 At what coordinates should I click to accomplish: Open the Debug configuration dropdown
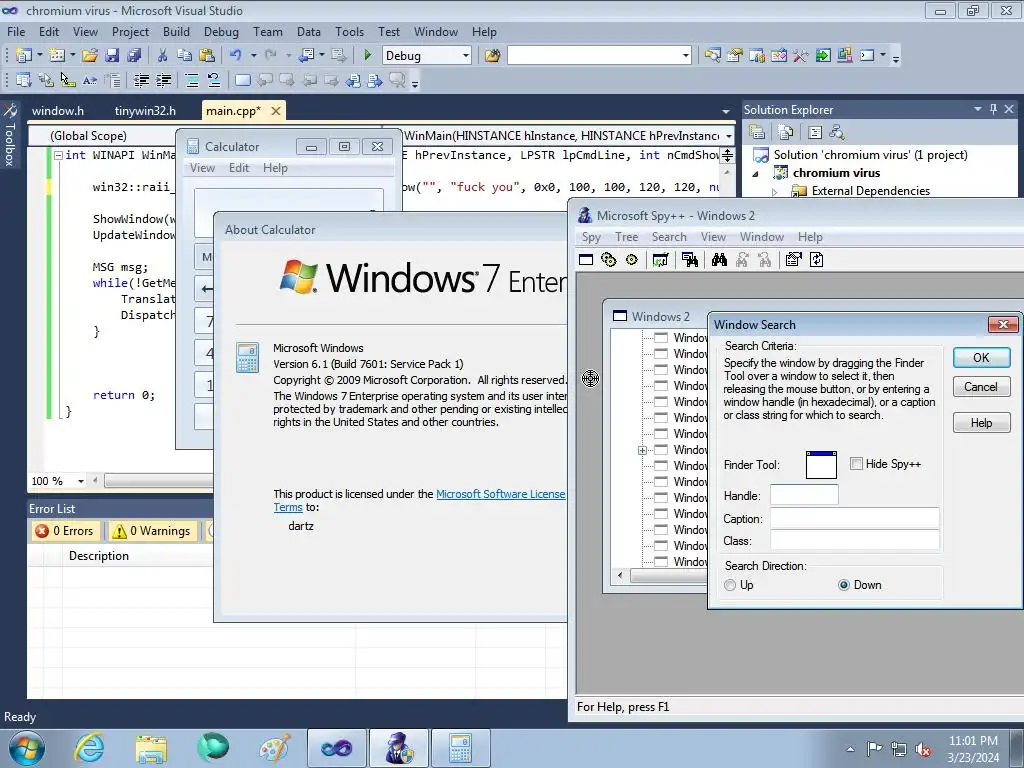[x=466, y=56]
